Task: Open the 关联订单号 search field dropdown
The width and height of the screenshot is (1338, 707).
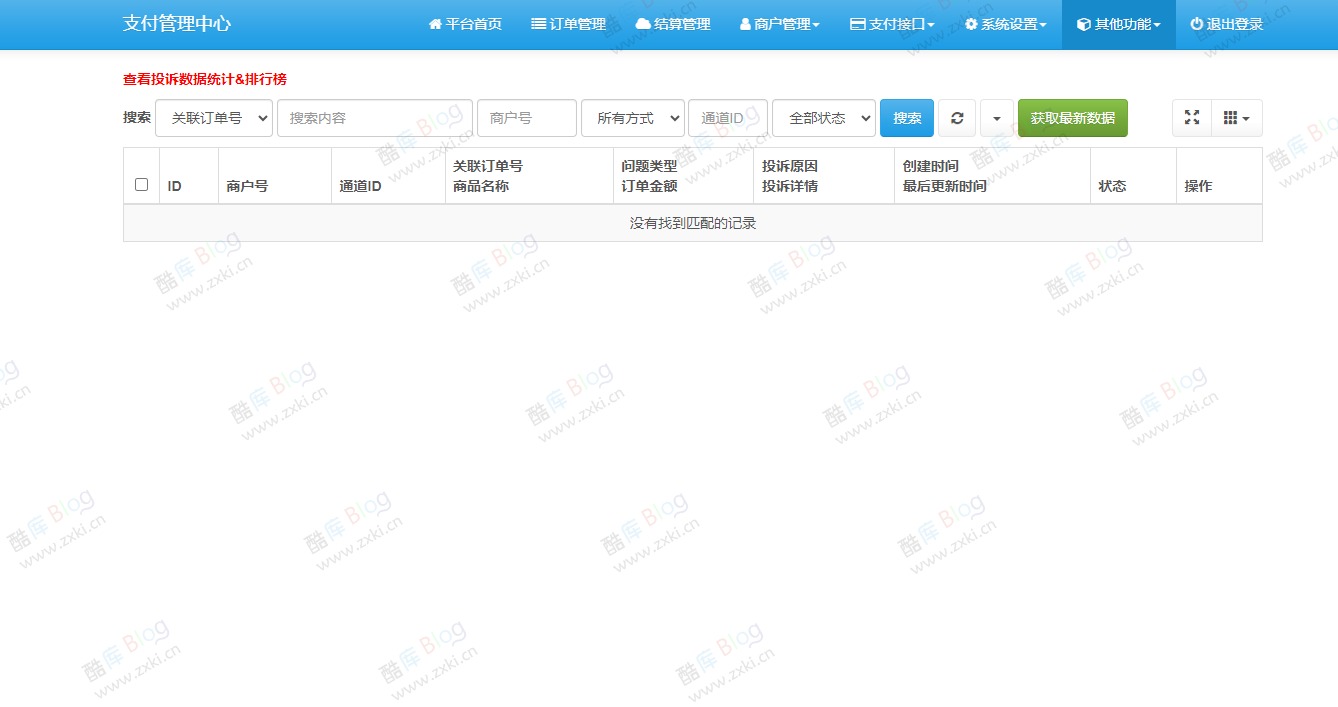Action: click(x=214, y=117)
